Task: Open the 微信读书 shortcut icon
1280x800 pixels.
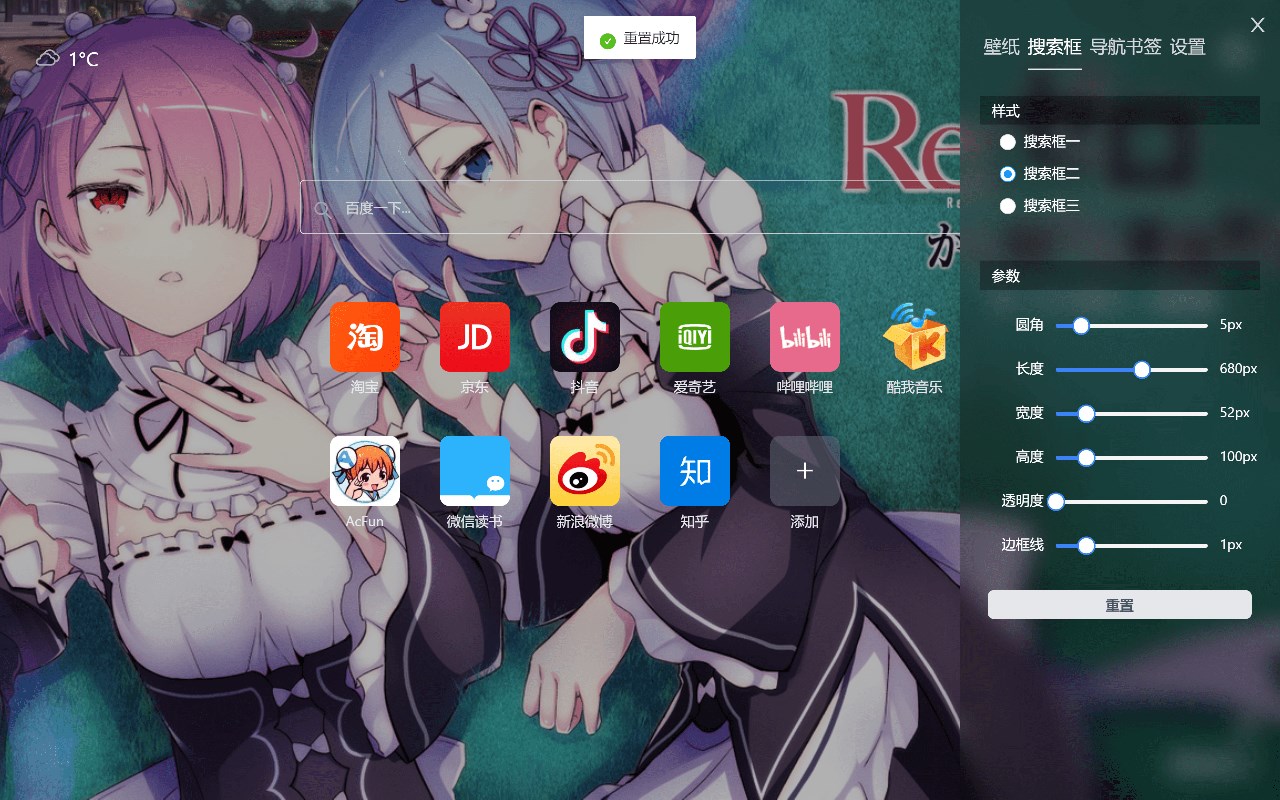Action: [x=475, y=471]
